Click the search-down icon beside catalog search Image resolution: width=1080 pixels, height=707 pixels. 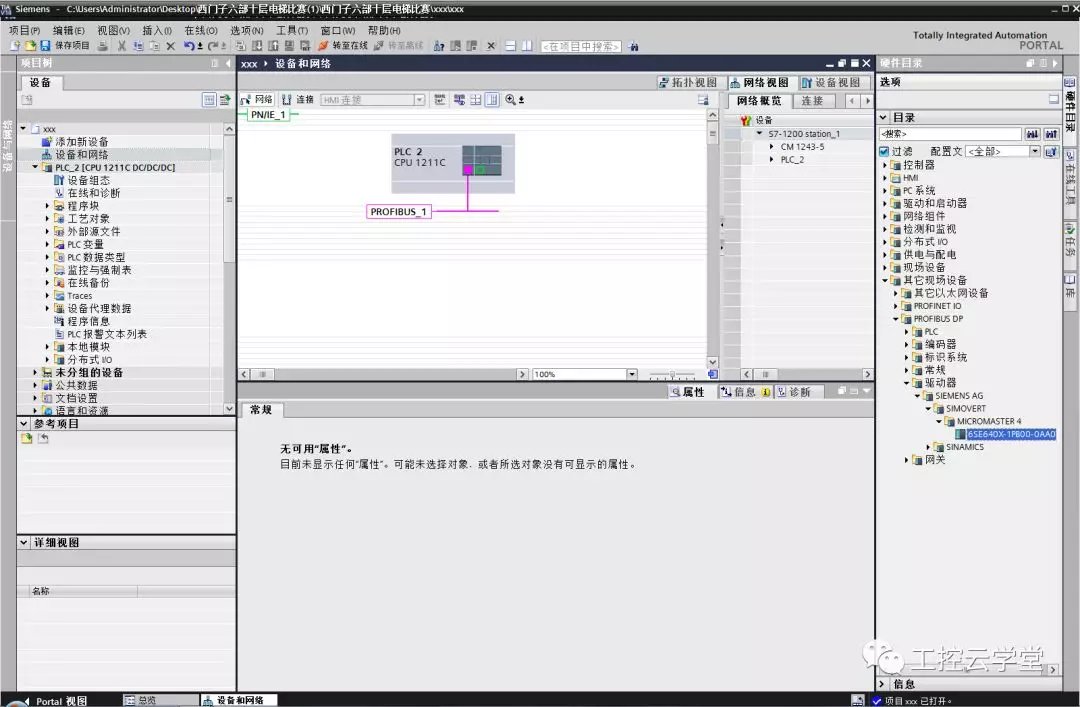(1033, 134)
